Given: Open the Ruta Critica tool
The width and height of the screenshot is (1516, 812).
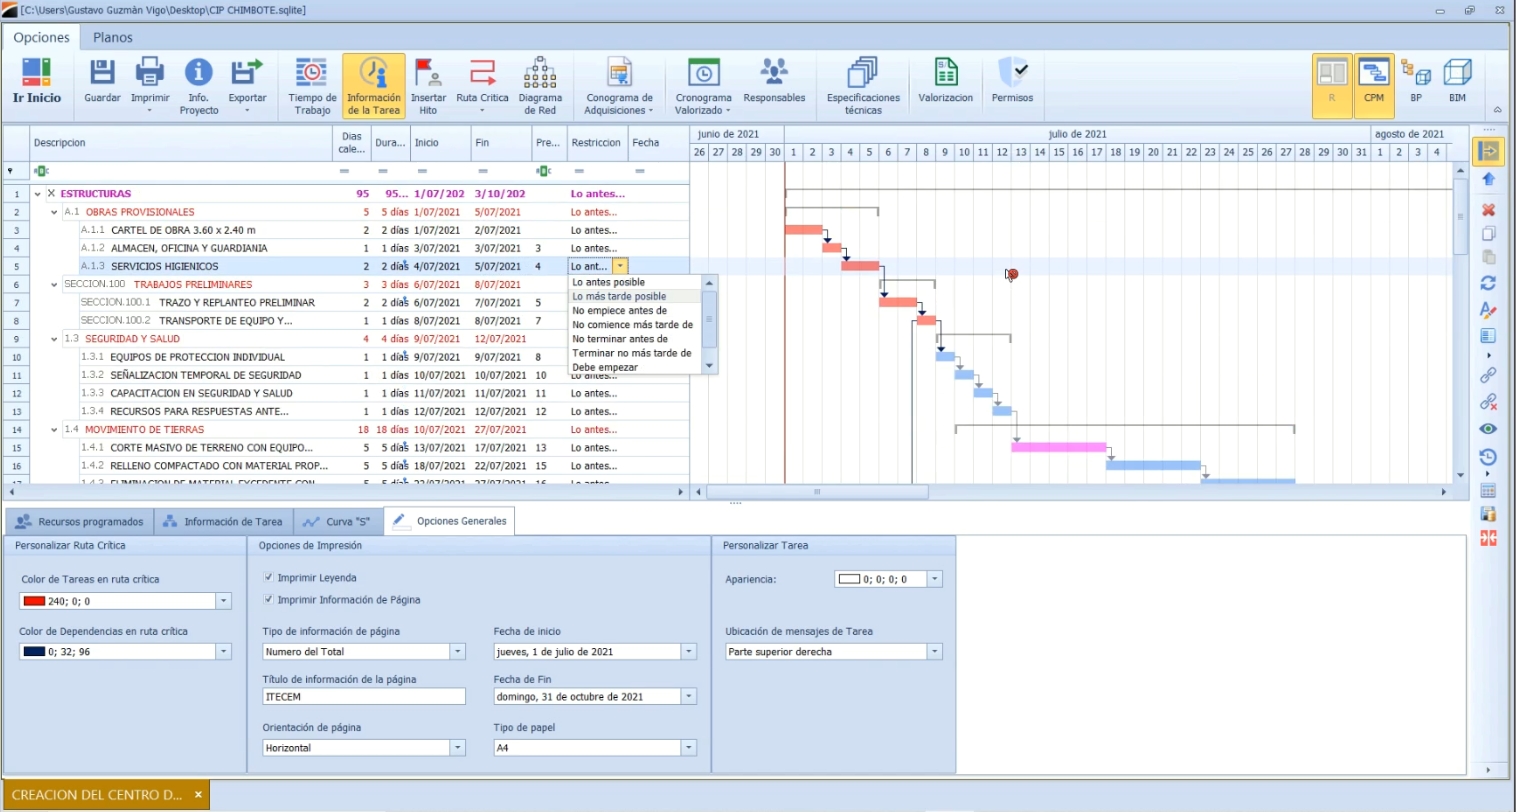Looking at the screenshot, I should coord(482,73).
